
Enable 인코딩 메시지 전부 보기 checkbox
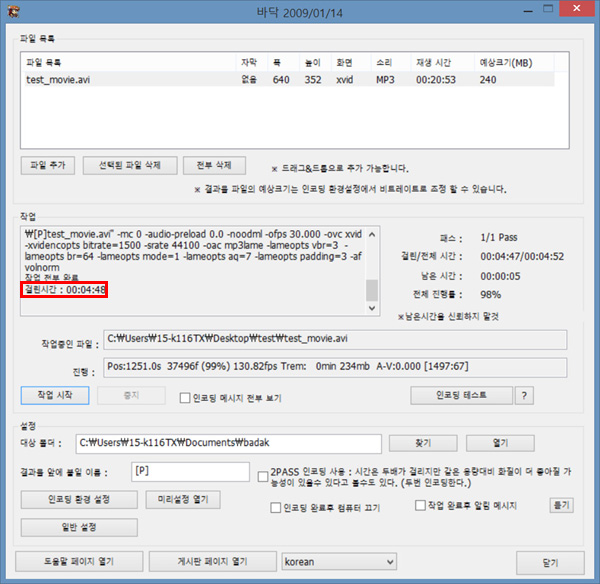[x=184, y=397]
